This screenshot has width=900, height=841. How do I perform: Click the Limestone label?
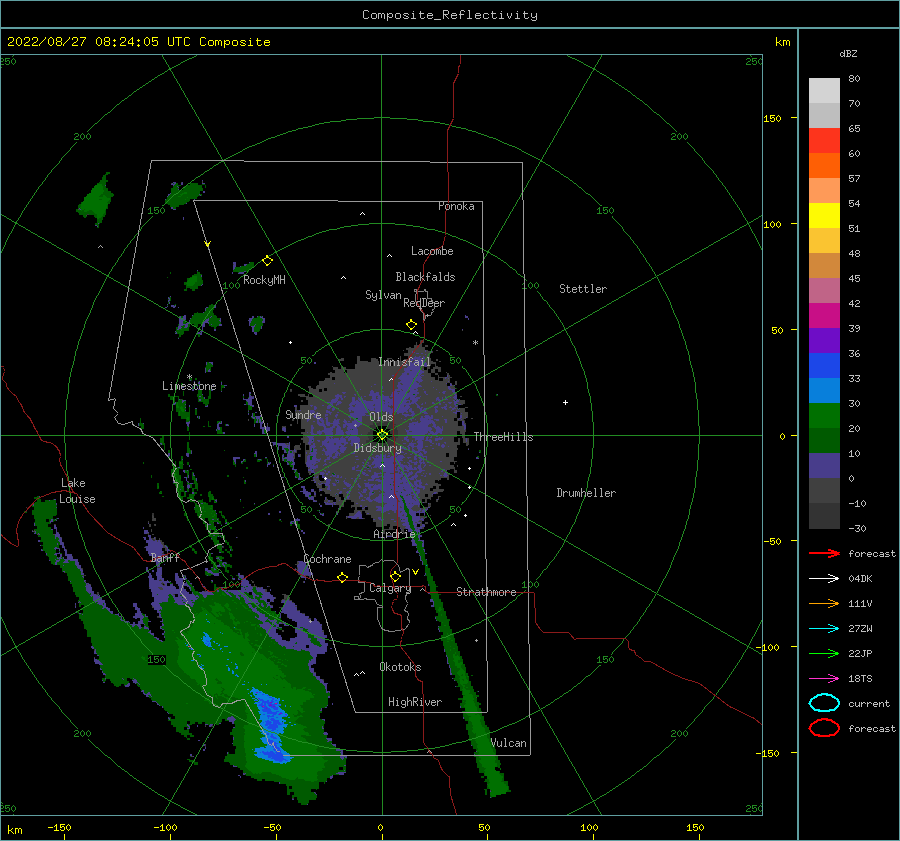[x=189, y=386]
